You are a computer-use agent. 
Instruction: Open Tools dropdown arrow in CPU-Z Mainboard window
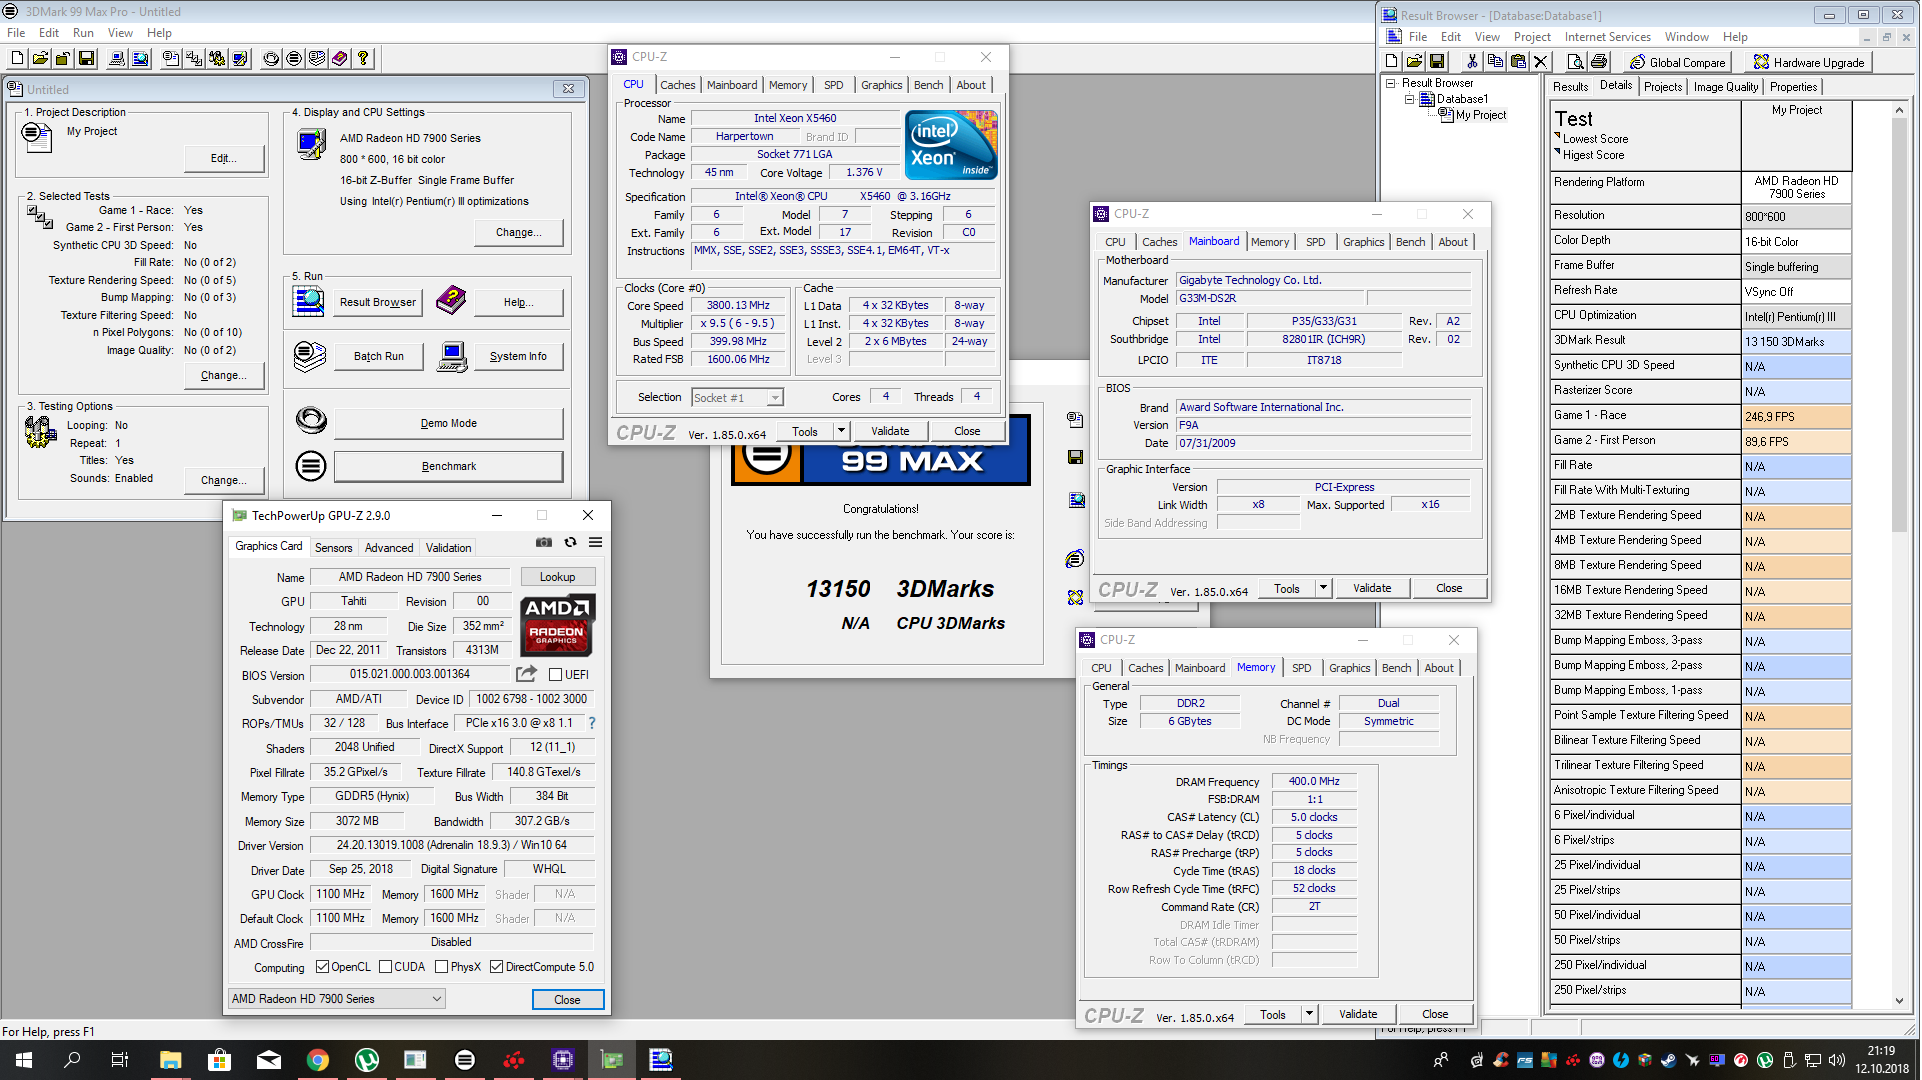[x=1323, y=588]
